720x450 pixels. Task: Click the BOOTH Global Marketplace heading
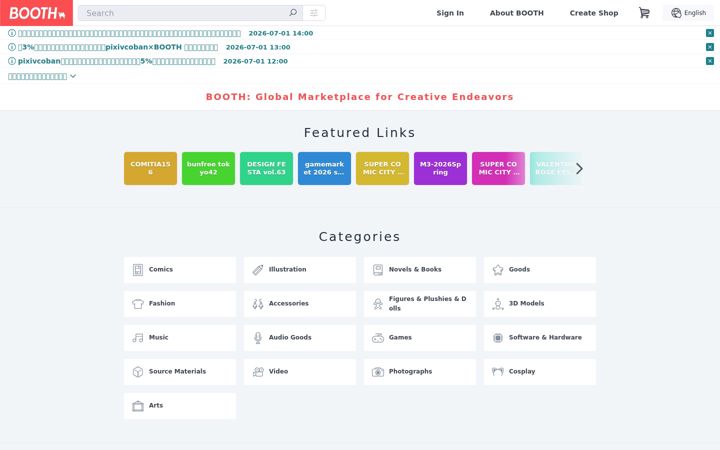click(360, 97)
